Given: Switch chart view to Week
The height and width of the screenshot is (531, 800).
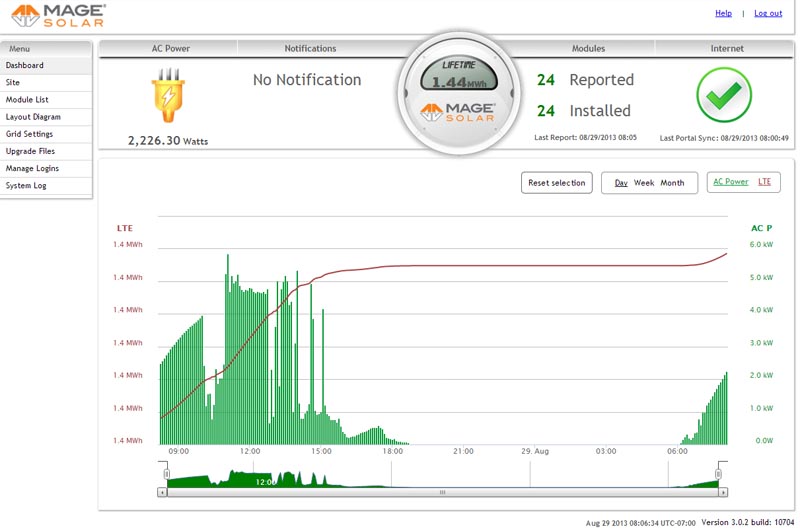Looking at the screenshot, I should coord(644,183).
